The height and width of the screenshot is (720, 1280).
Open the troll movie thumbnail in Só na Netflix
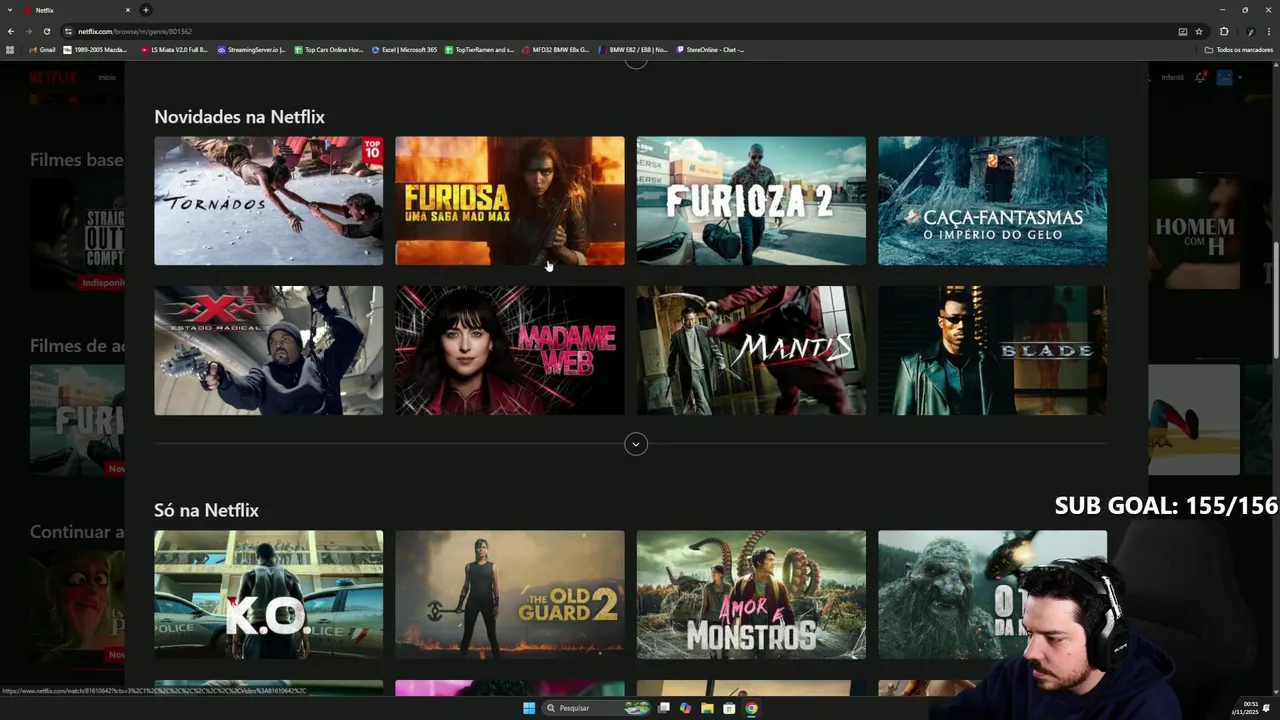[x=992, y=595]
